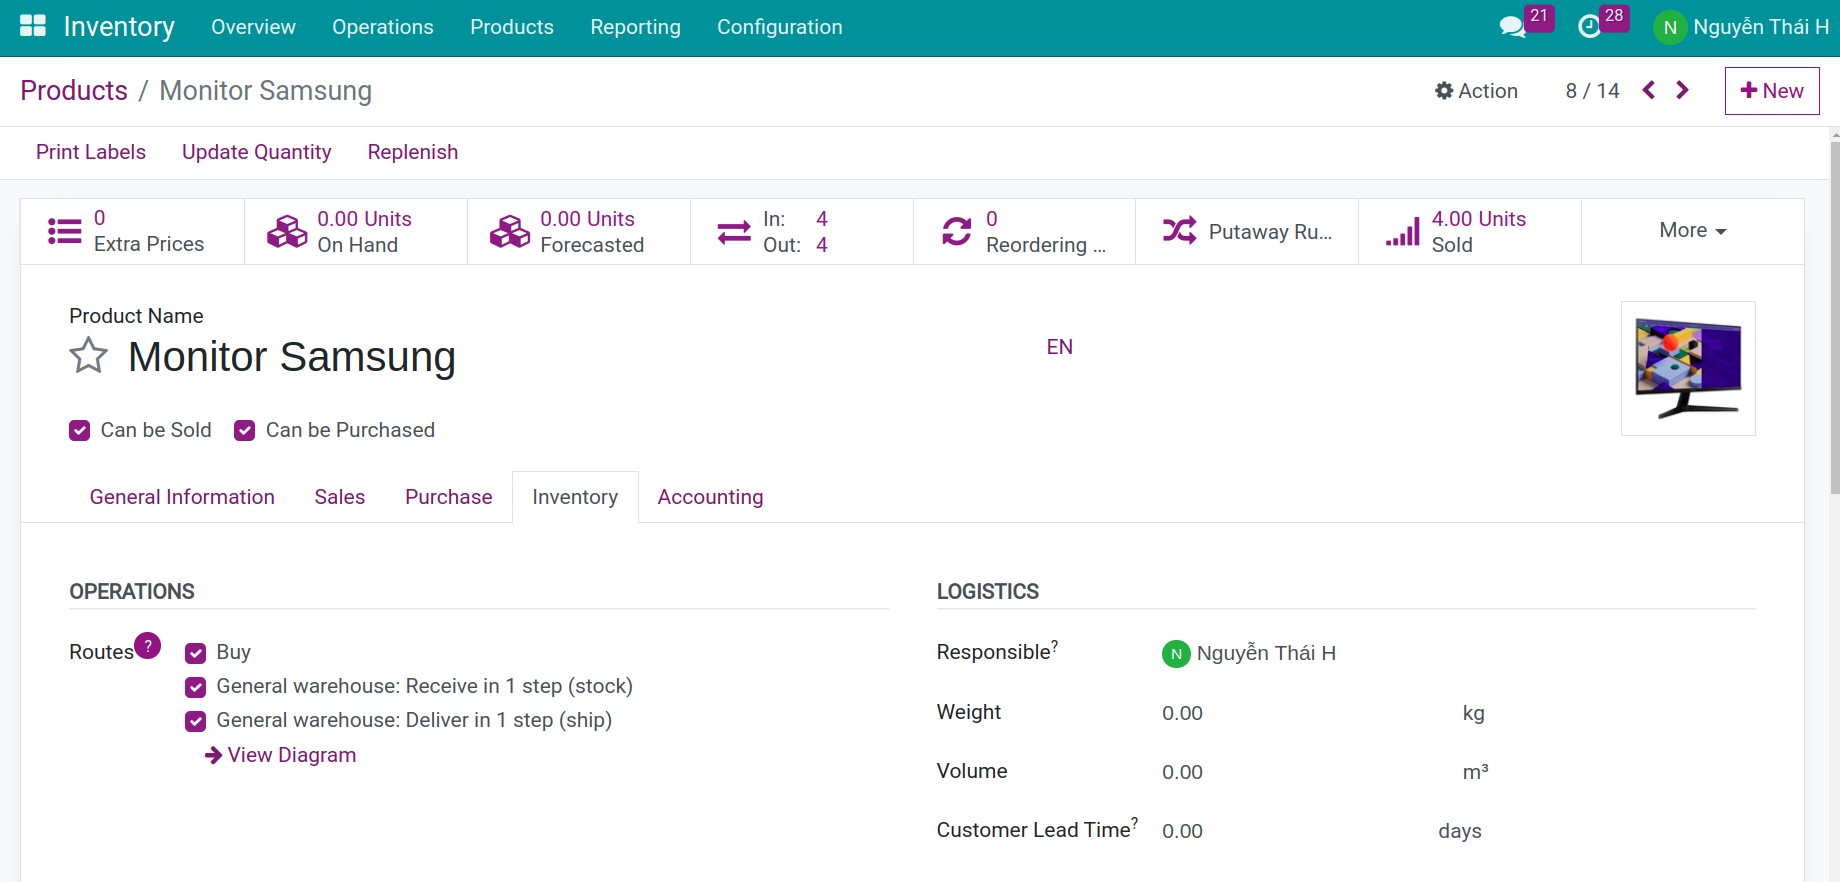Toggle the Can be Purchased checkbox

pyautogui.click(x=245, y=431)
